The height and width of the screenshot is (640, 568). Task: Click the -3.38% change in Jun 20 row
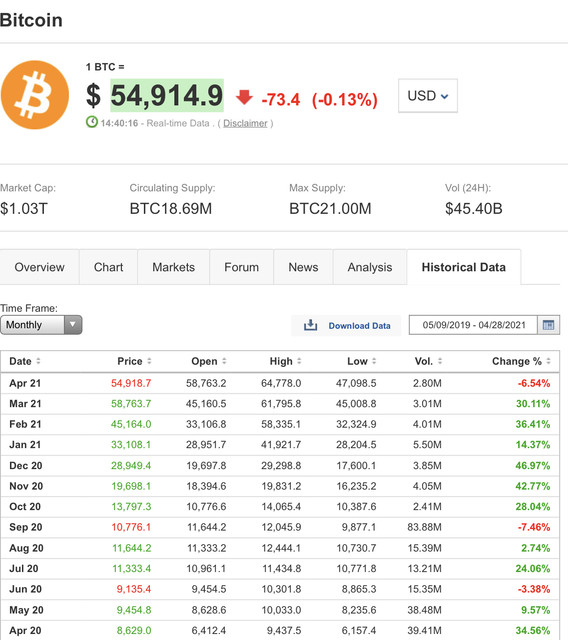534,589
